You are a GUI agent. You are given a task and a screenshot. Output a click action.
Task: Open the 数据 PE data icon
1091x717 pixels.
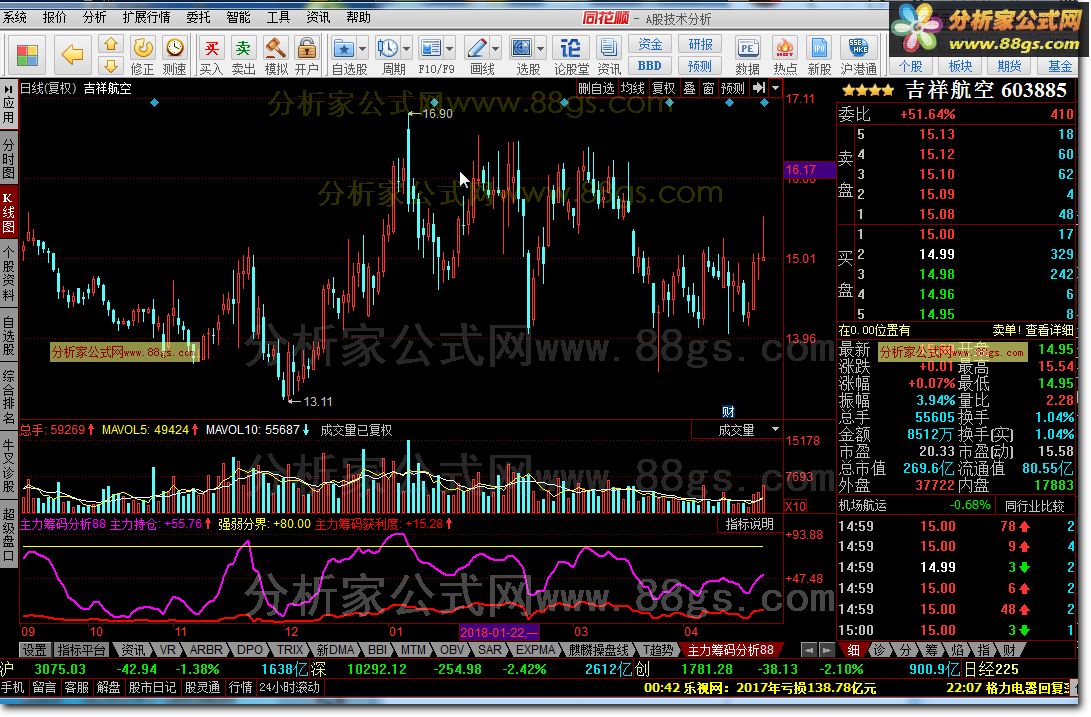pyautogui.click(x=747, y=55)
